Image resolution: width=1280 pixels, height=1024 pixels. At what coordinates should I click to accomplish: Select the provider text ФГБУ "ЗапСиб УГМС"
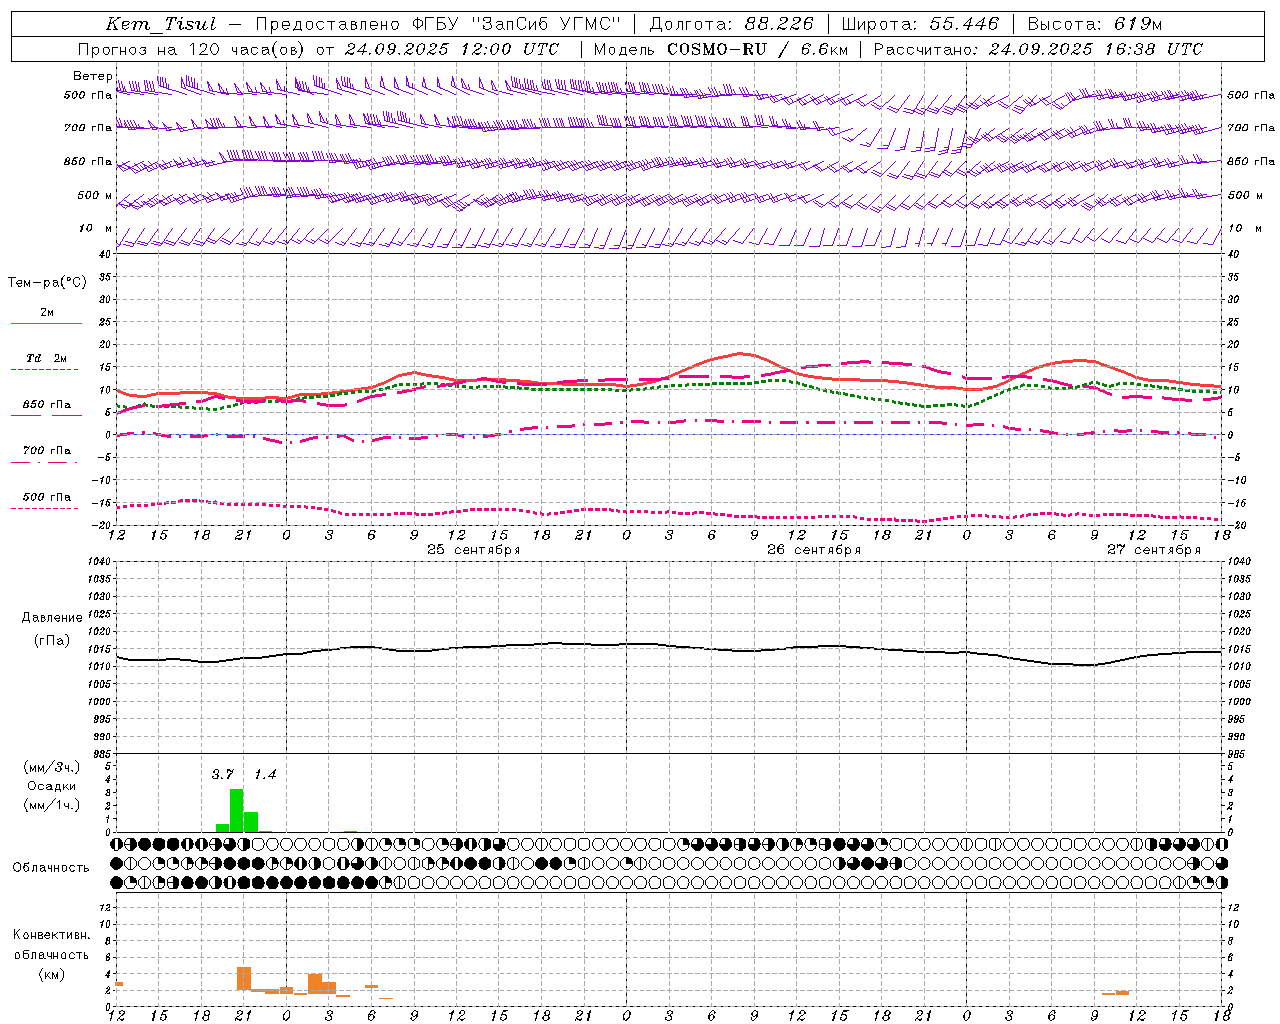coord(516,24)
